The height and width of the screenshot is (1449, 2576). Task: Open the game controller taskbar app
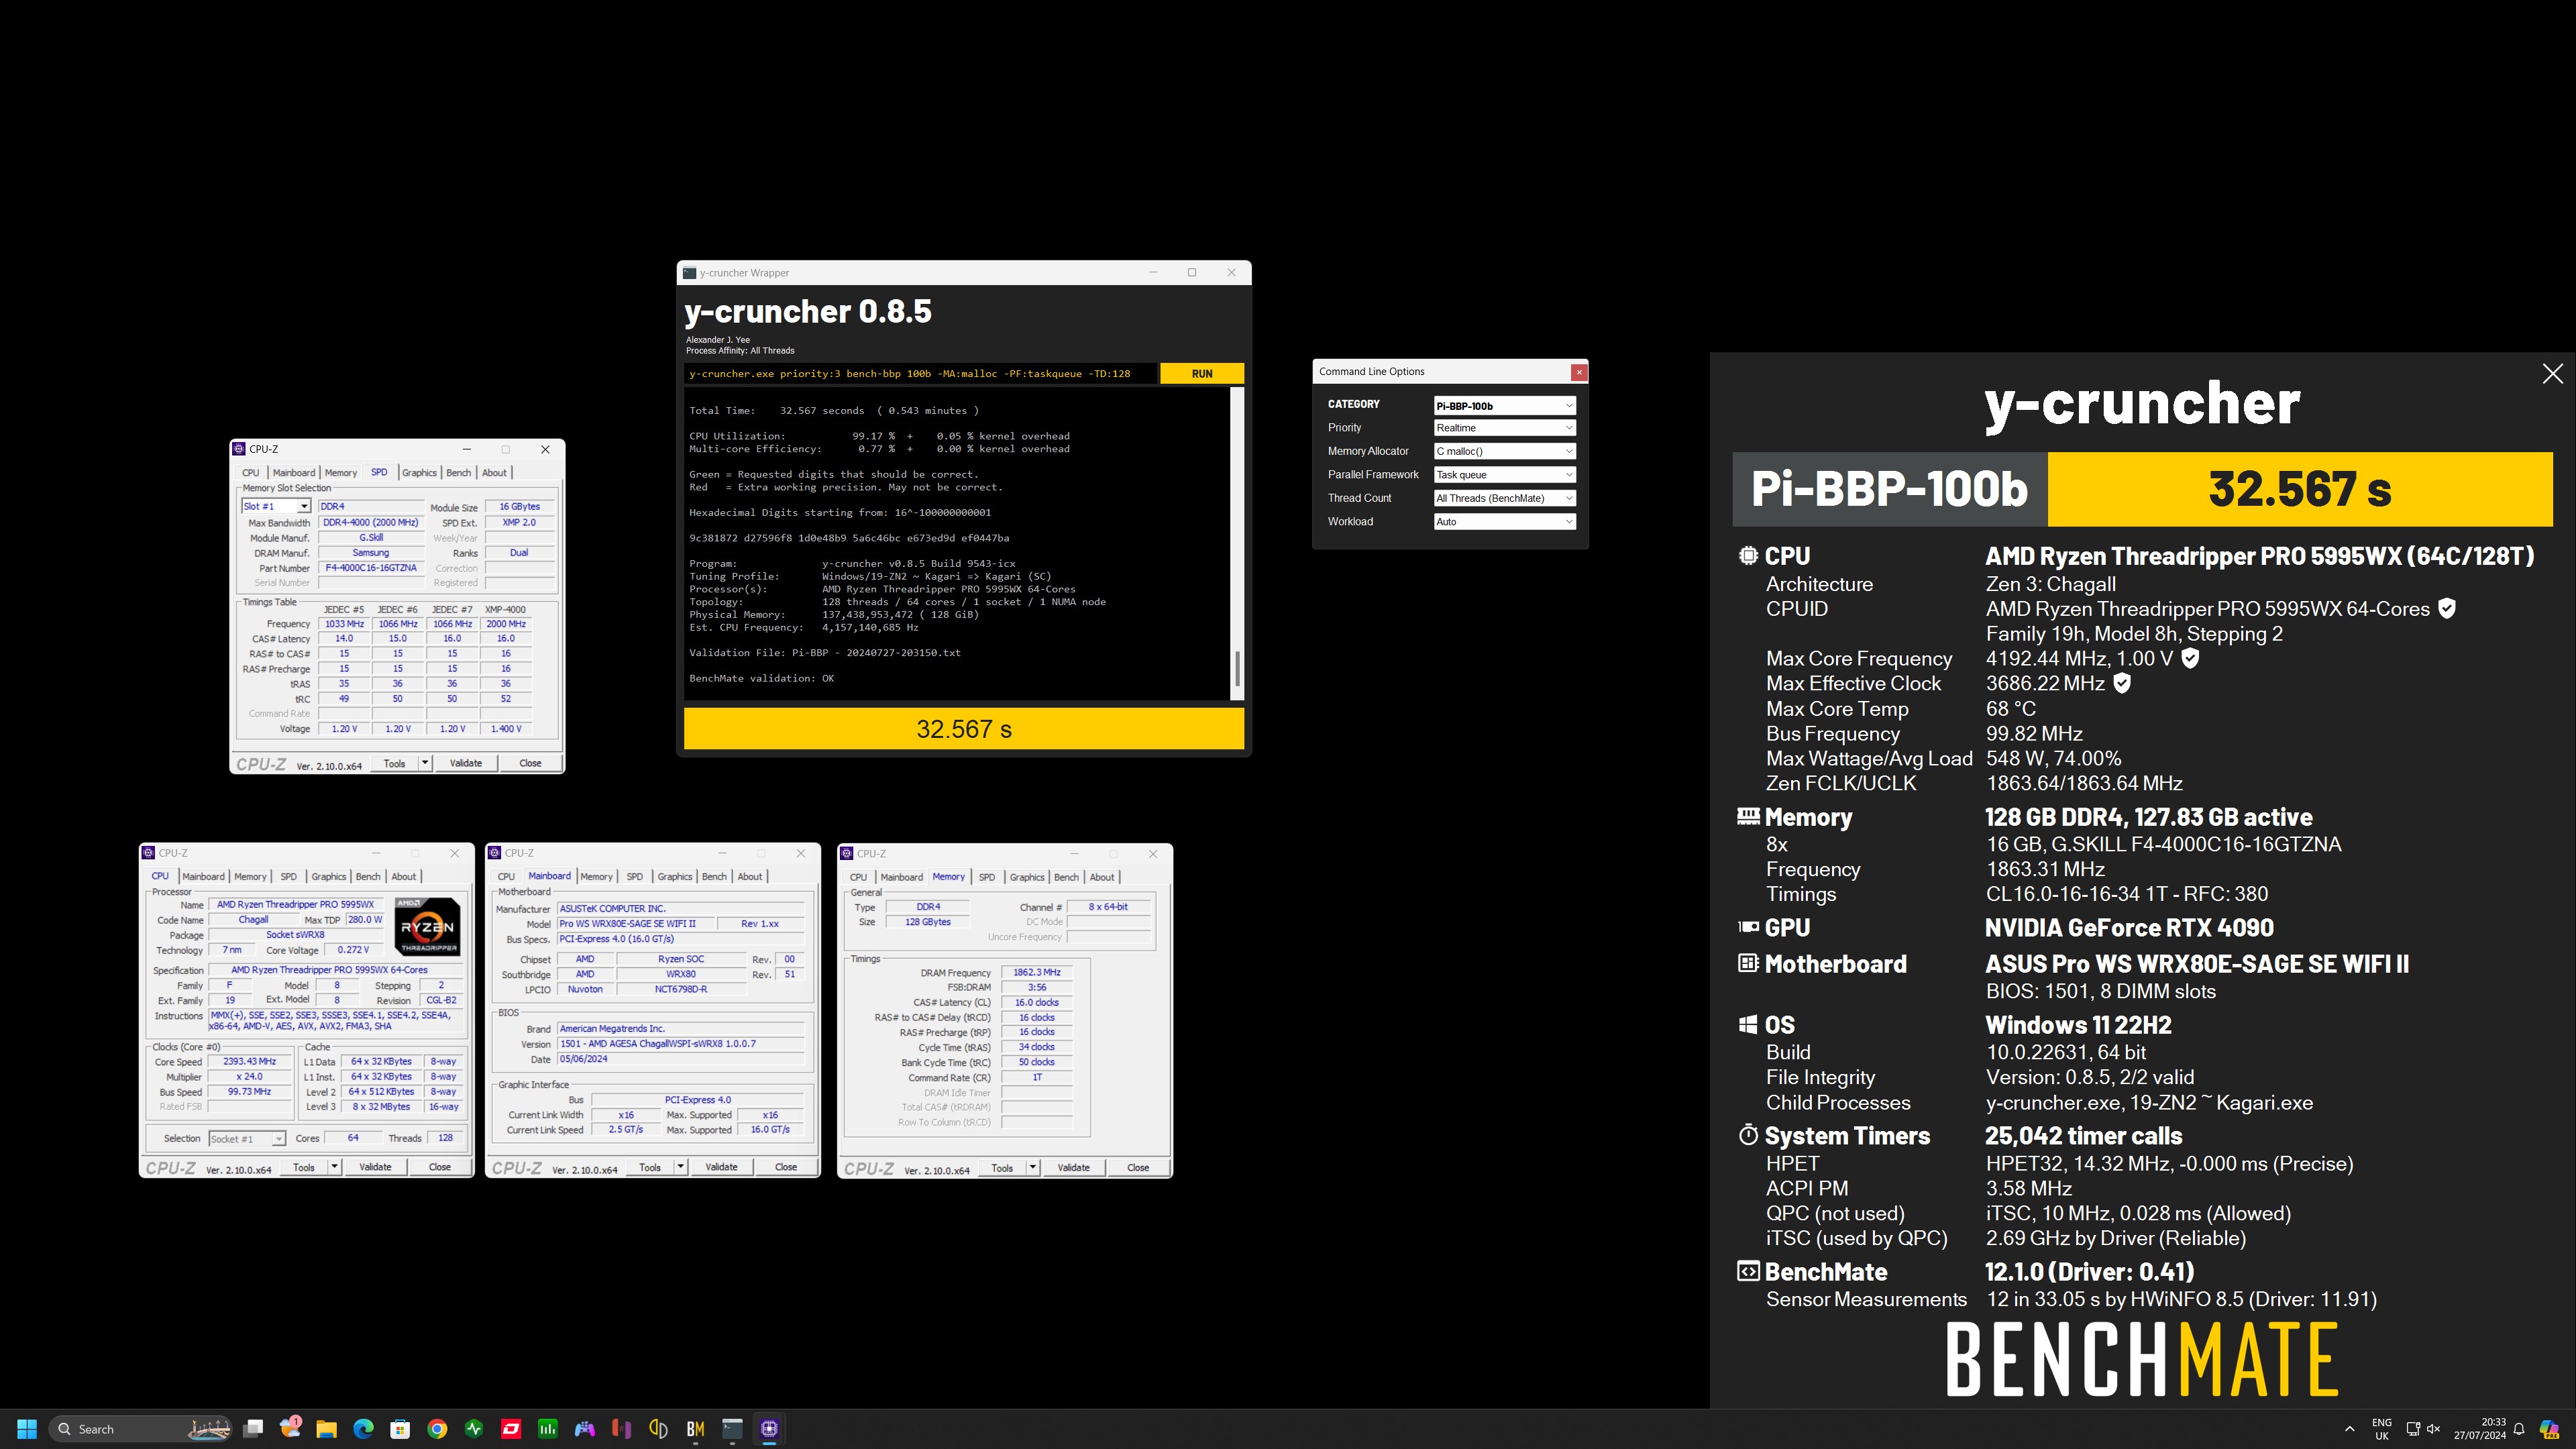[x=585, y=1428]
